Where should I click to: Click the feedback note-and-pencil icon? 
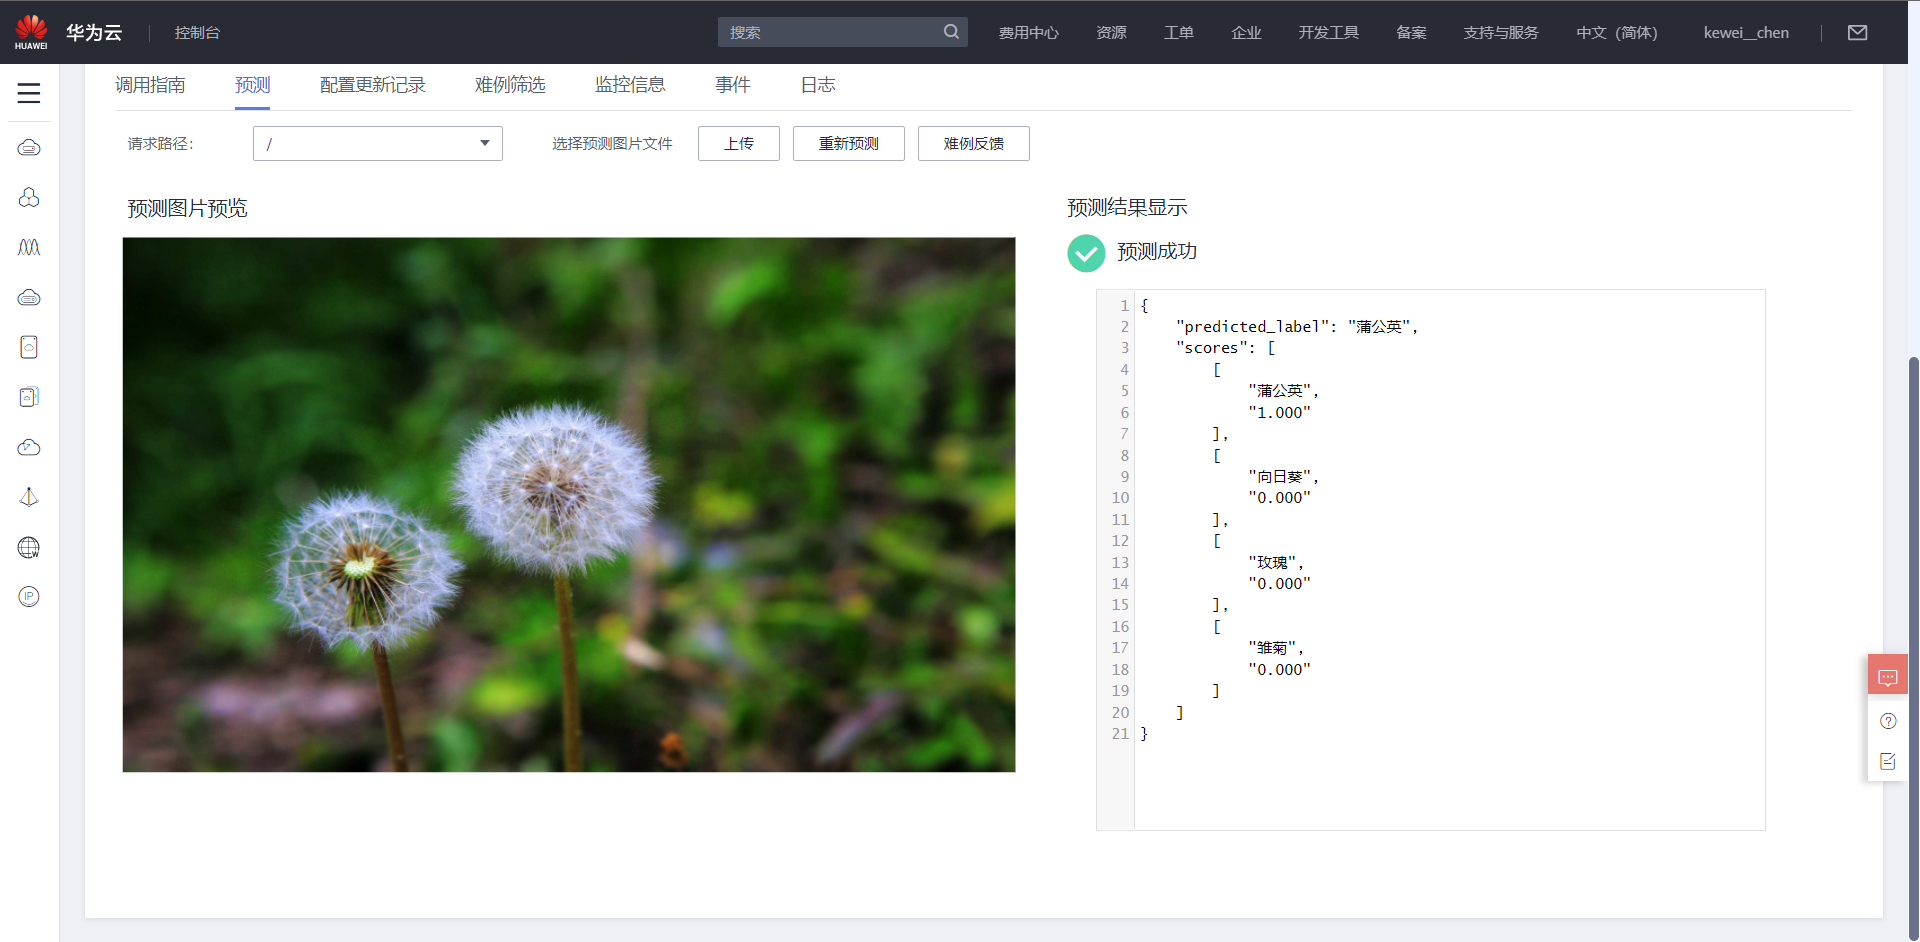click(1888, 762)
